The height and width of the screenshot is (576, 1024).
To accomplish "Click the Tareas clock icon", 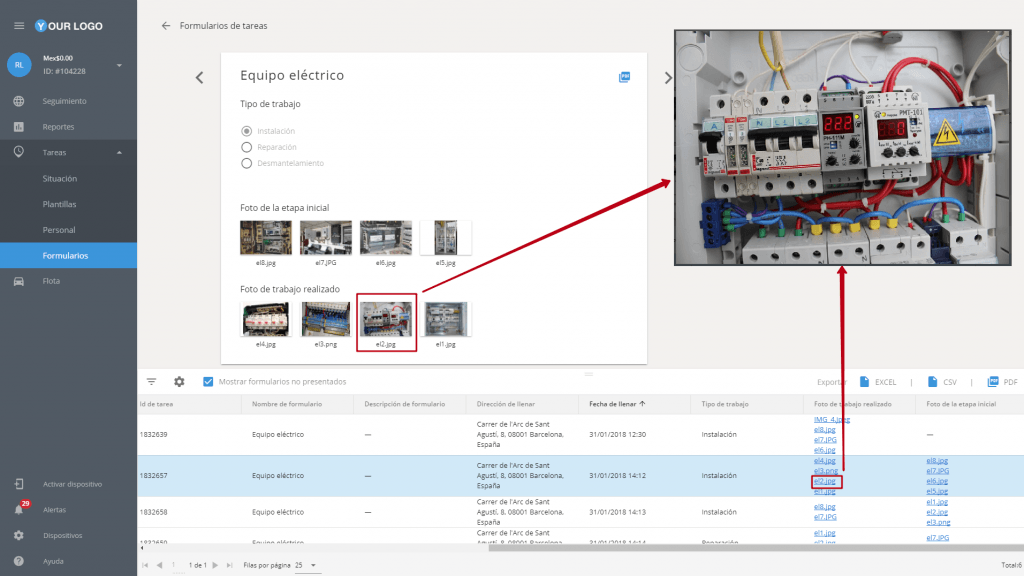I will (x=19, y=152).
